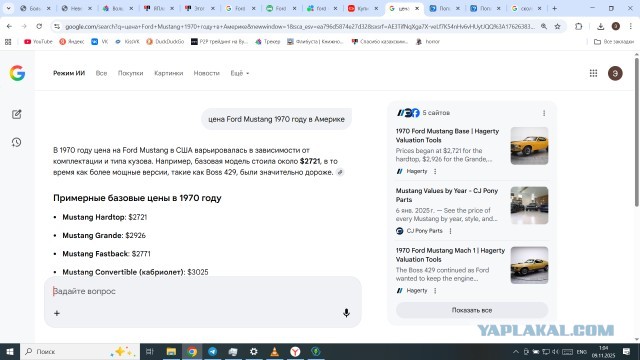The image size is (640, 360).
Task: Open the All bookmarks folder
Action: coord(614,42)
